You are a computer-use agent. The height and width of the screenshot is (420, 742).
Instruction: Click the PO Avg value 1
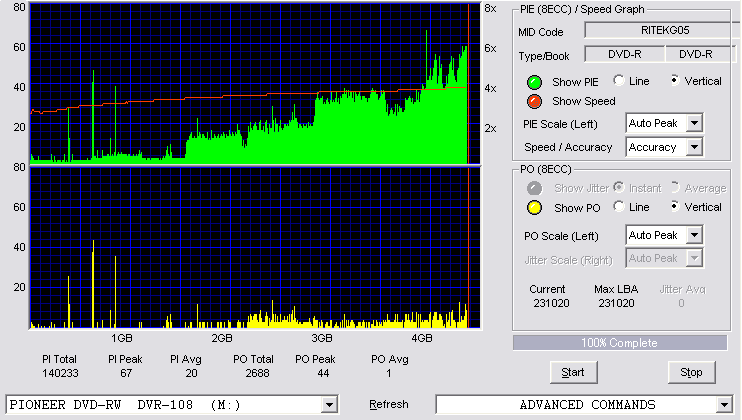[x=389, y=374]
